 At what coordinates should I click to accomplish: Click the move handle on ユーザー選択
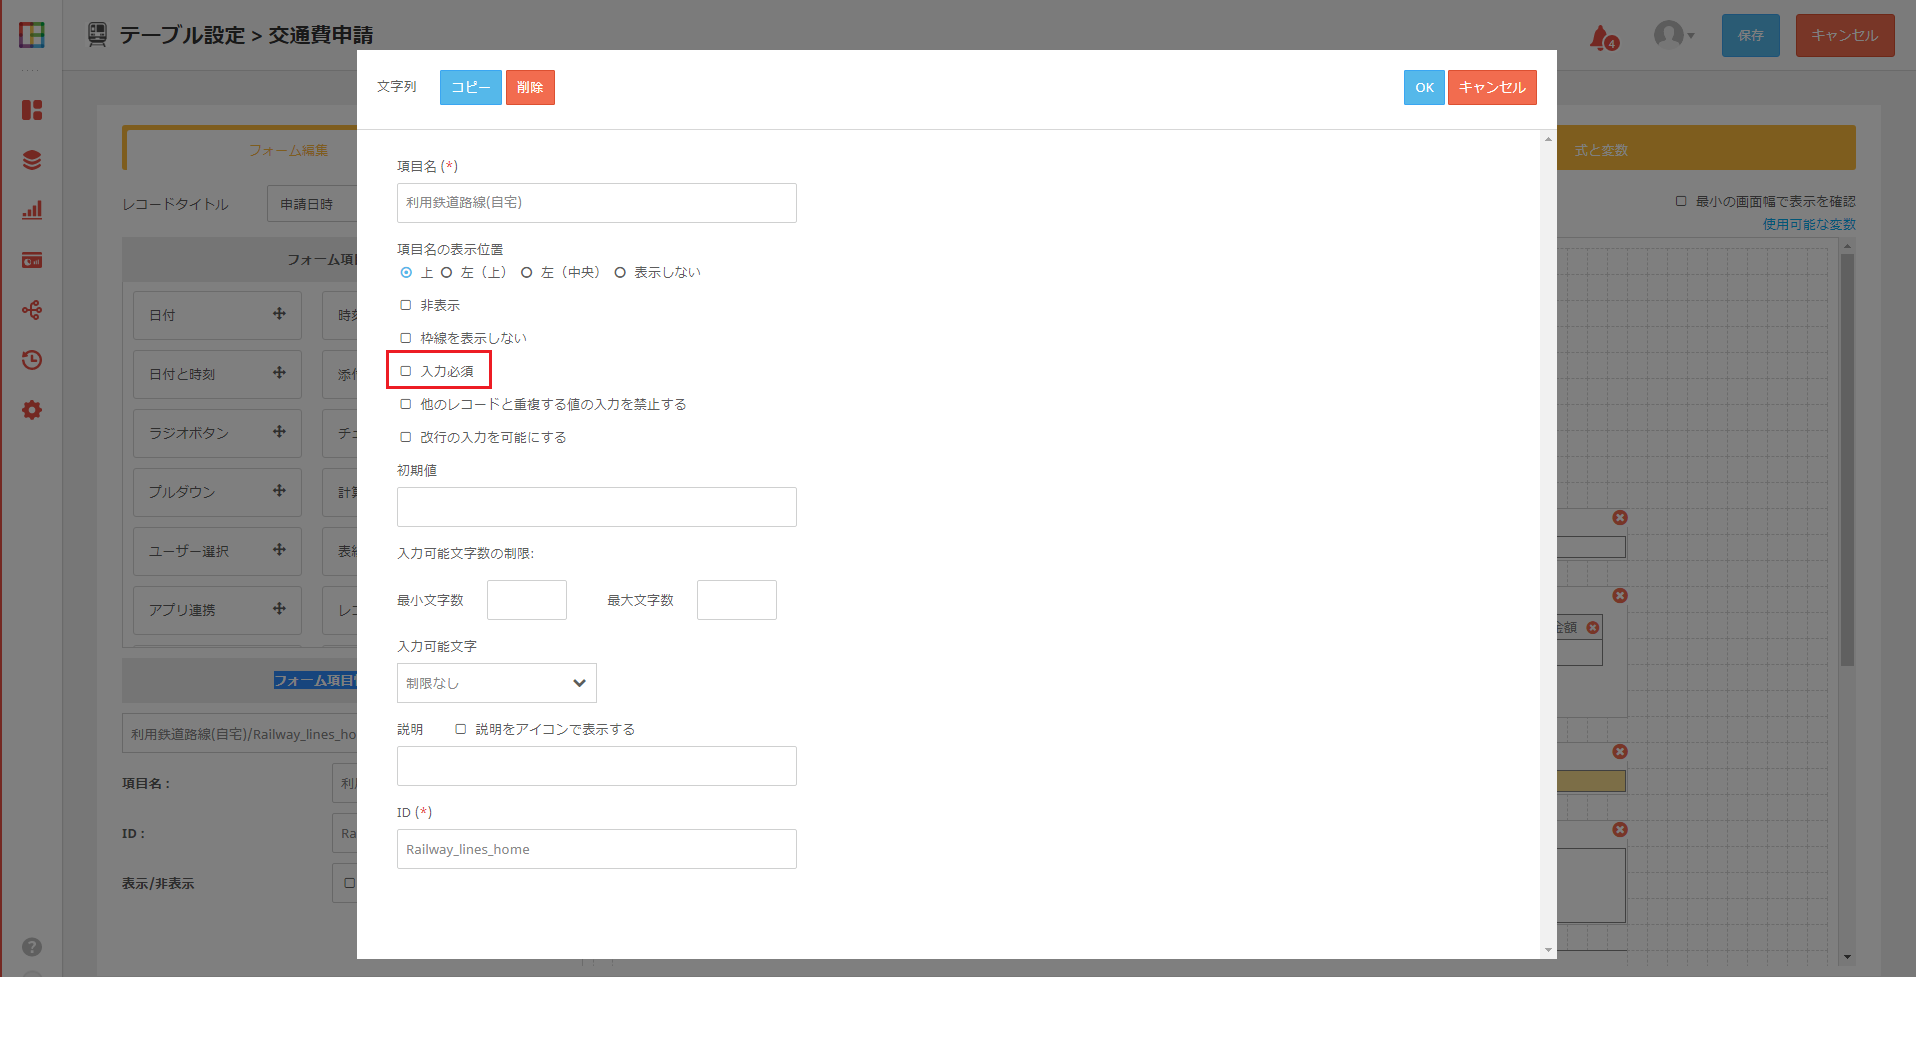point(279,550)
